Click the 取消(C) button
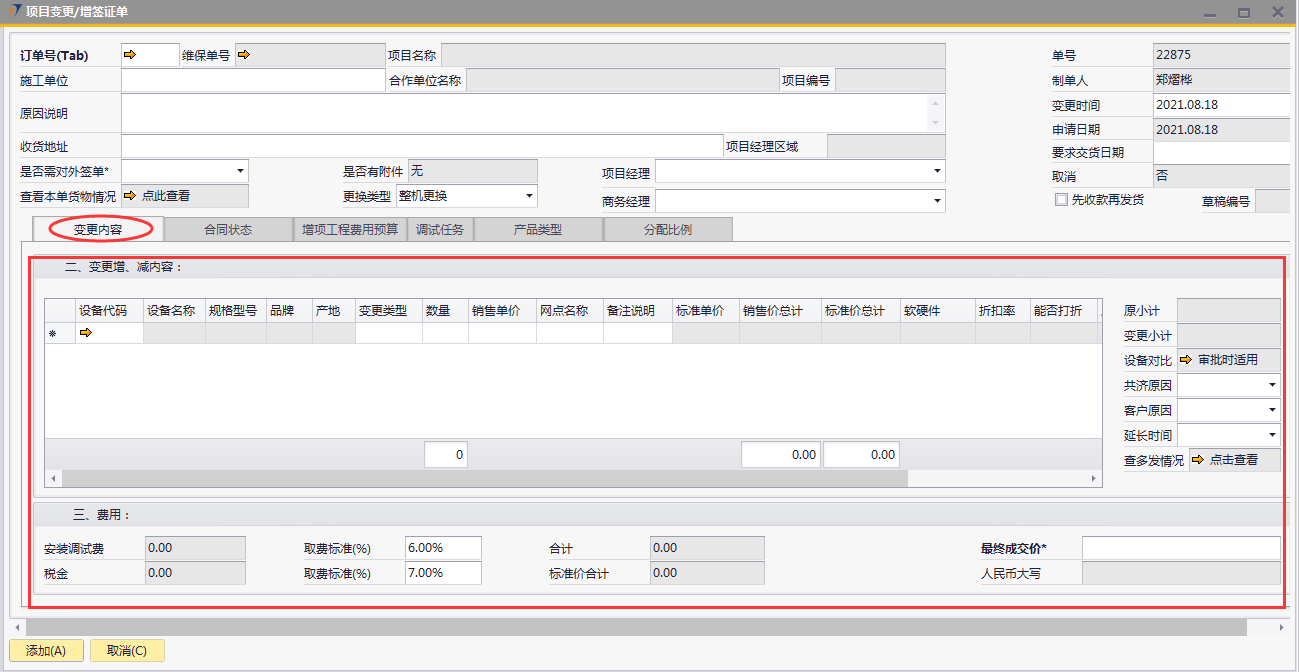Screen dimensions: 1299x672 coord(127,651)
